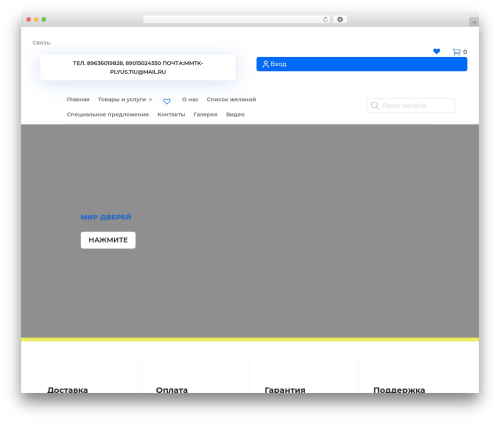
Task: Click the Оплата heading
Action: tap(172, 390)
